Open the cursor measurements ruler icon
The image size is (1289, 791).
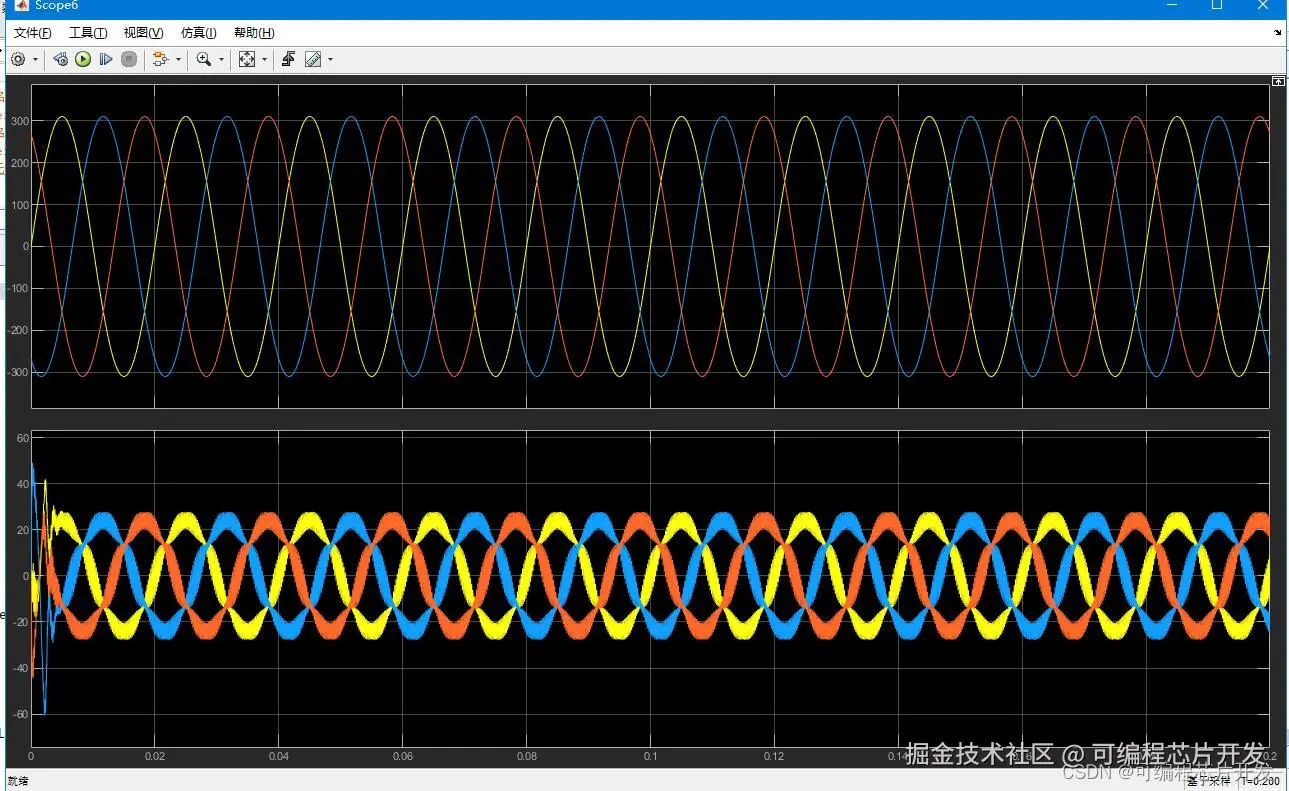click(313, 60)
